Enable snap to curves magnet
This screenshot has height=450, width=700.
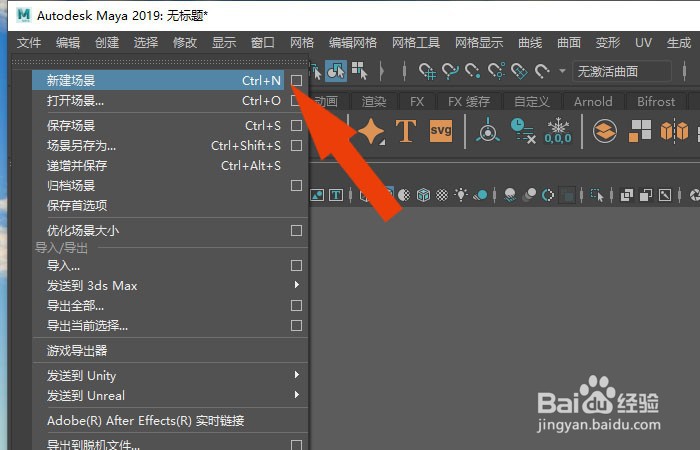450,71
